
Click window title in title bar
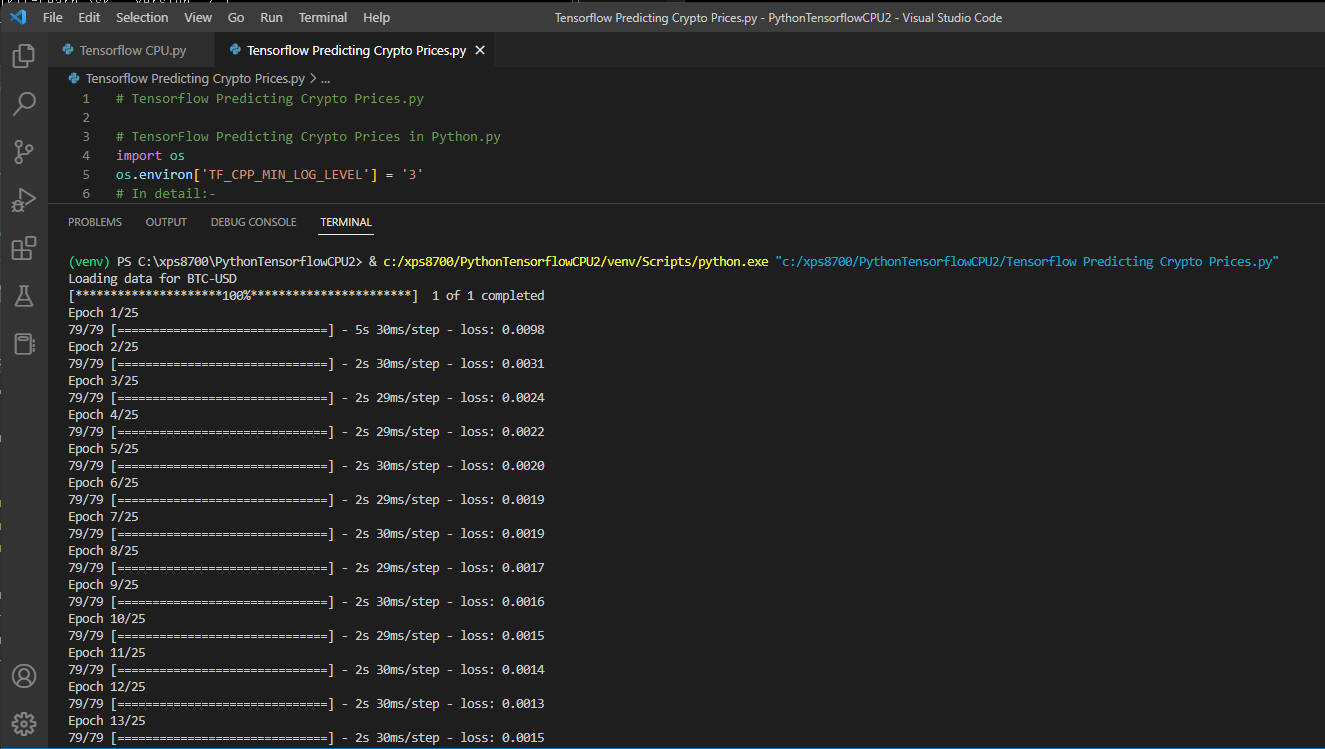pyautogui.click(x=778, y=18)
